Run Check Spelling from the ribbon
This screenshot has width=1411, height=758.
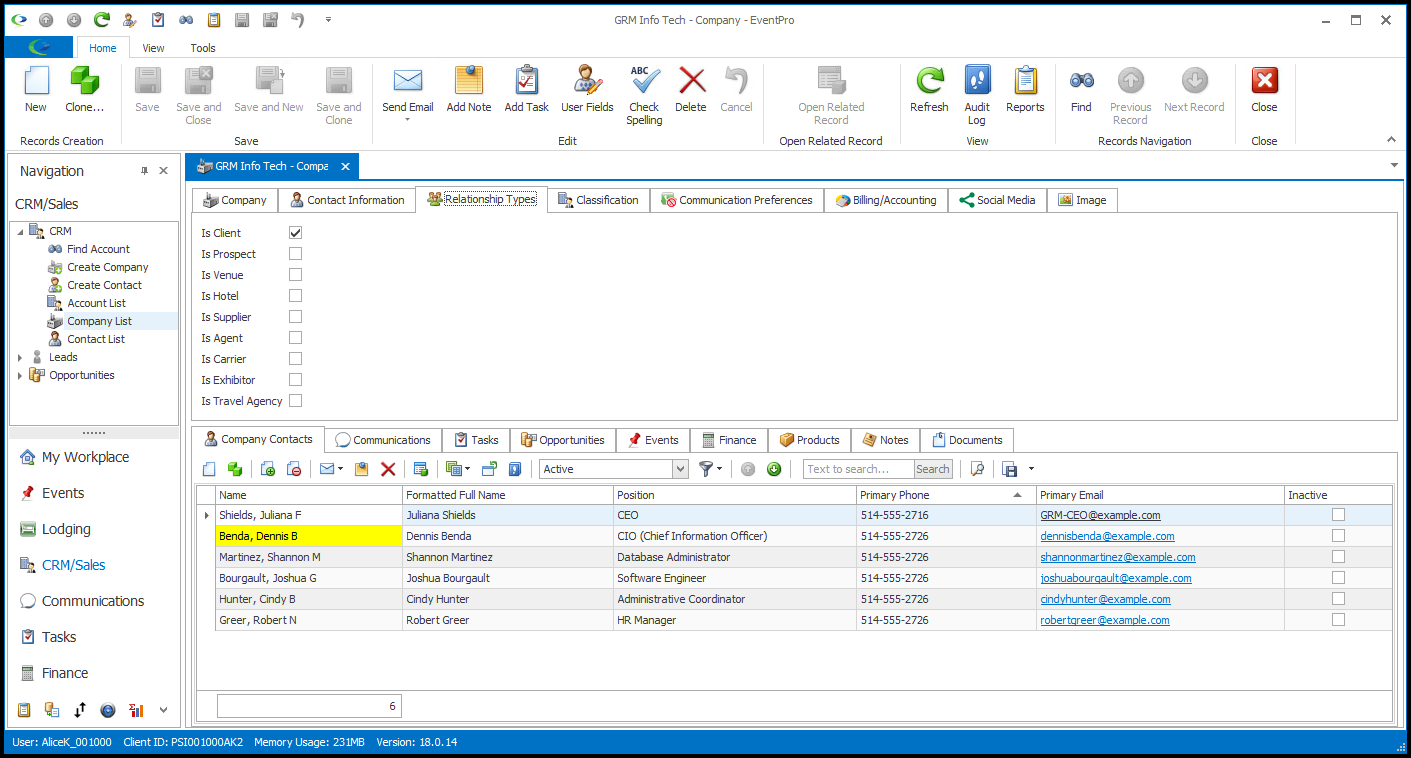point(644,96)
